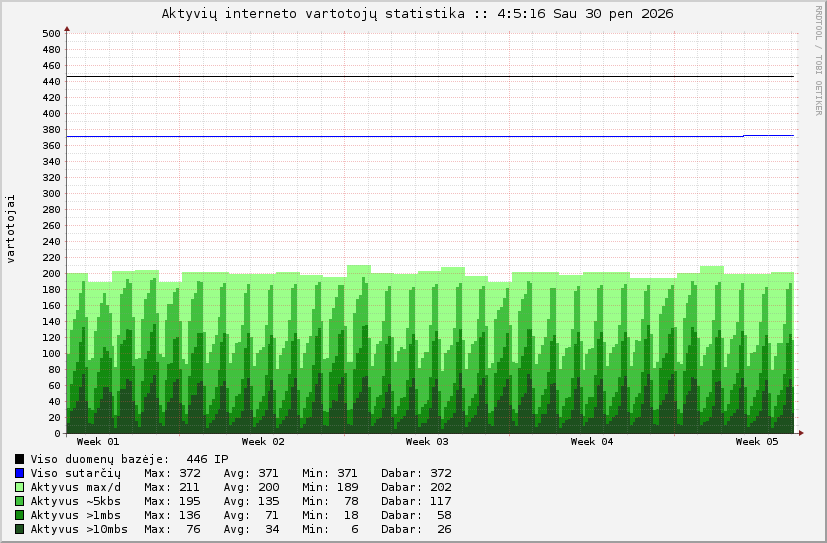Click the blue Viso sutarčių legend swatch

tap(19, 473)
